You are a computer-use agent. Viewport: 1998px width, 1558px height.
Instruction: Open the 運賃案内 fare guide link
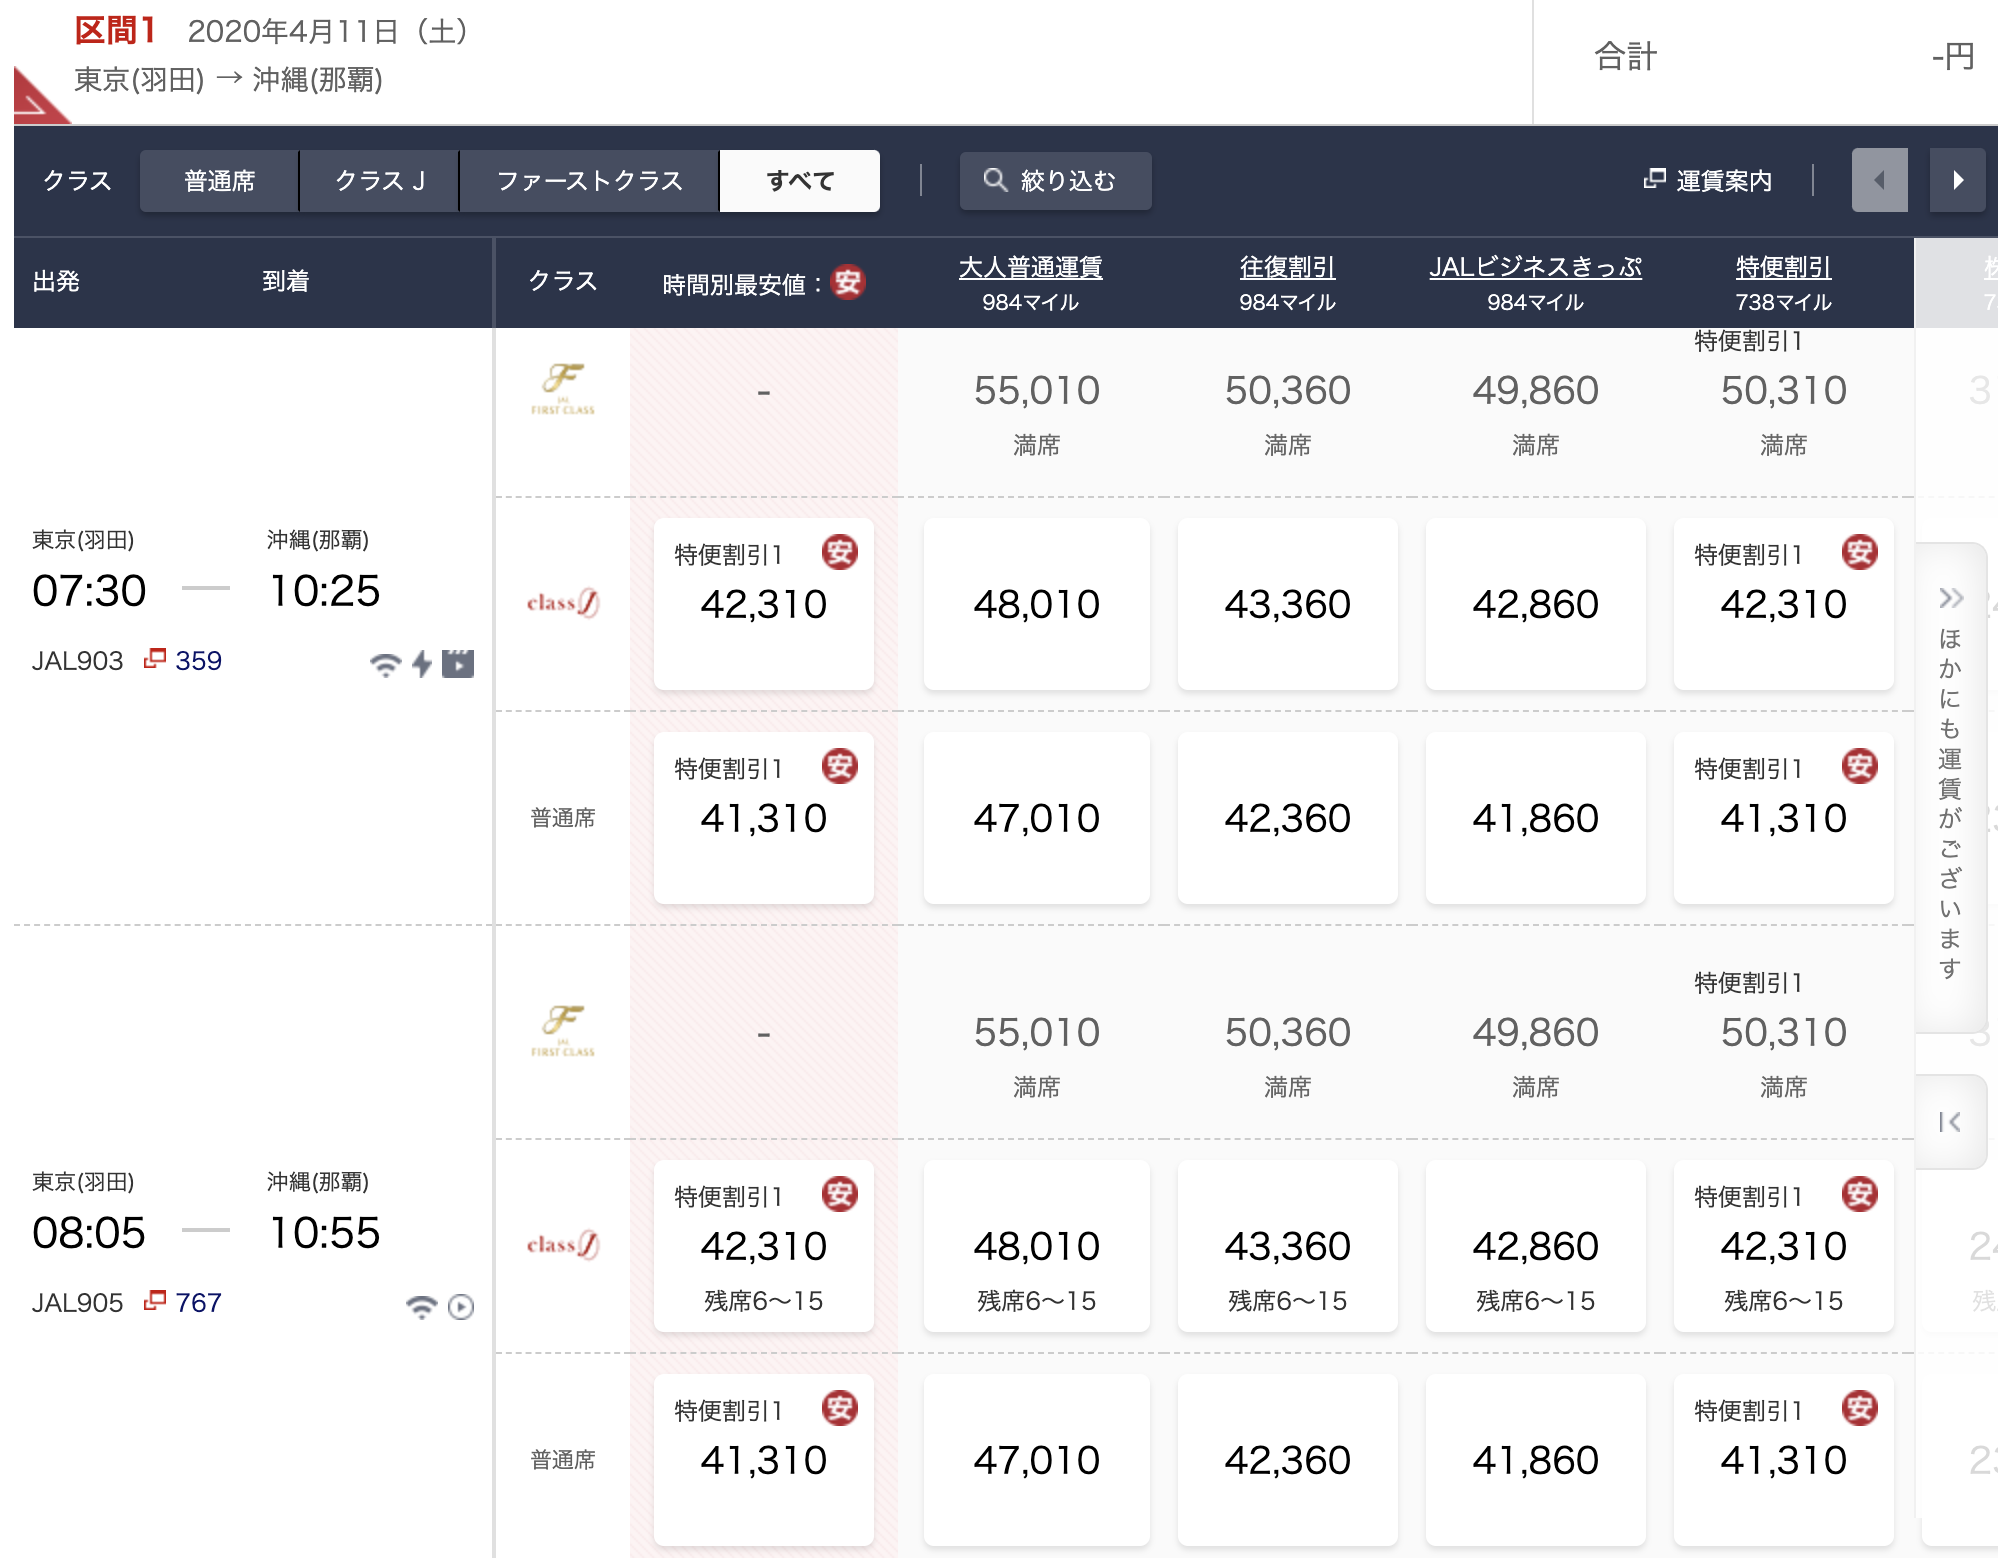(1708, 181)
